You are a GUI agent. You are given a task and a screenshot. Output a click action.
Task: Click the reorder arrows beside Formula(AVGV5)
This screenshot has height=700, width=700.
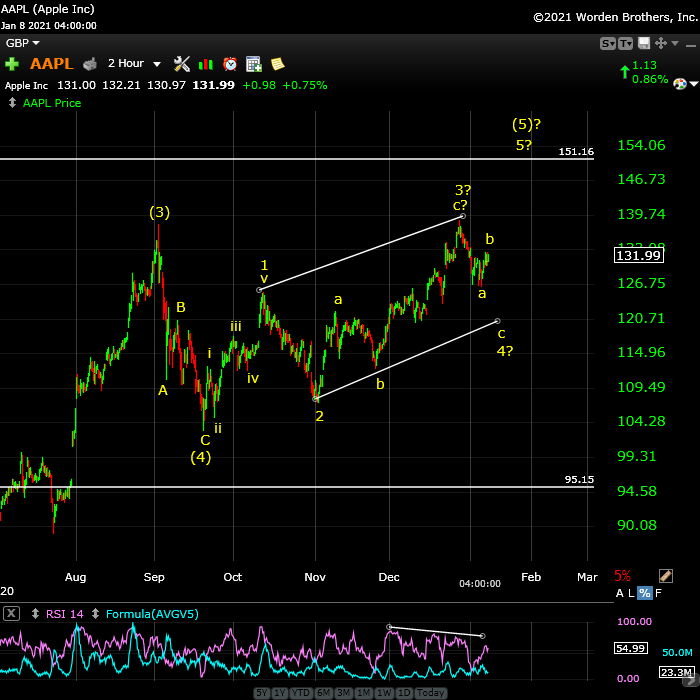point(95,614)
